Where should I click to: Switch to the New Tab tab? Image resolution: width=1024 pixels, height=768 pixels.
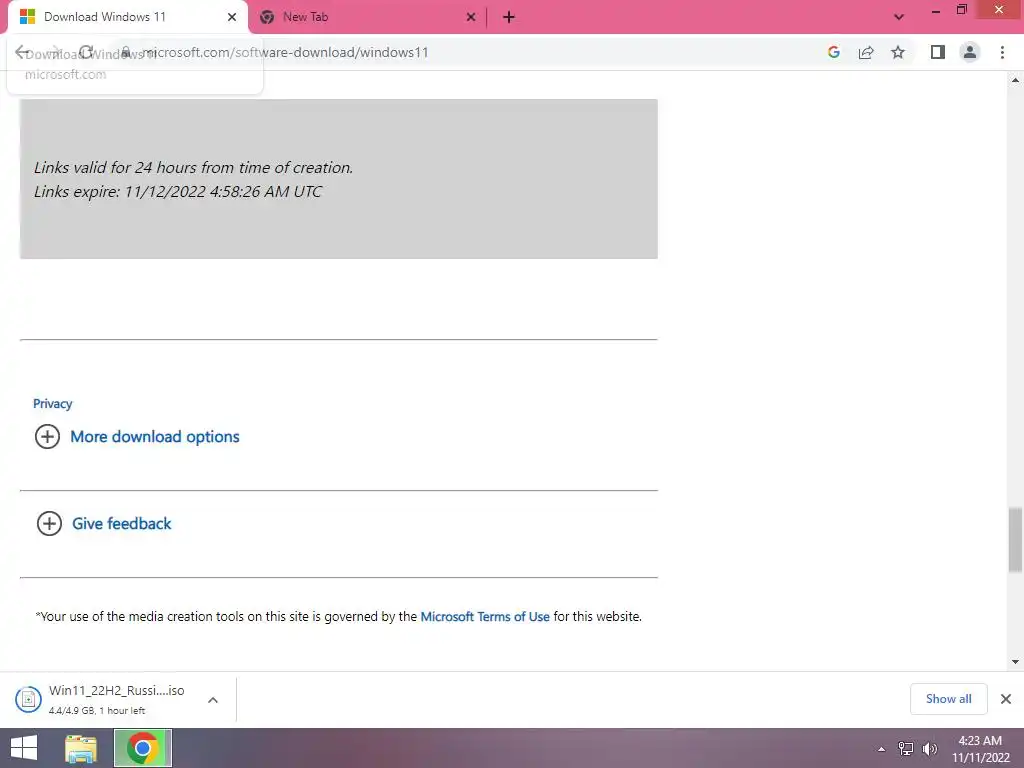pos(368,17)
